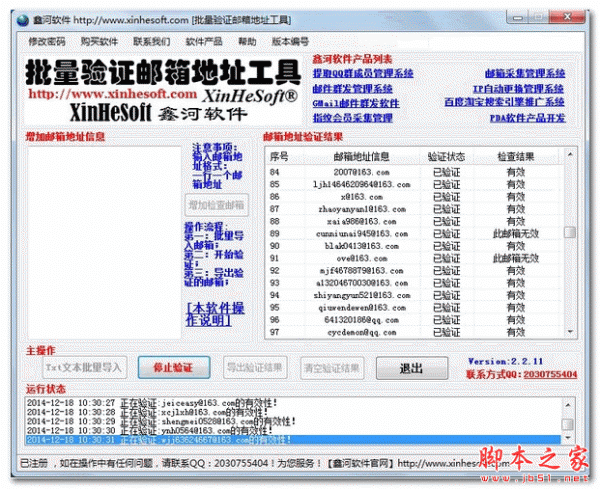600x489 pixels.
Task: Open QQ contact link 2030755404
Action: tap(550, 374)
